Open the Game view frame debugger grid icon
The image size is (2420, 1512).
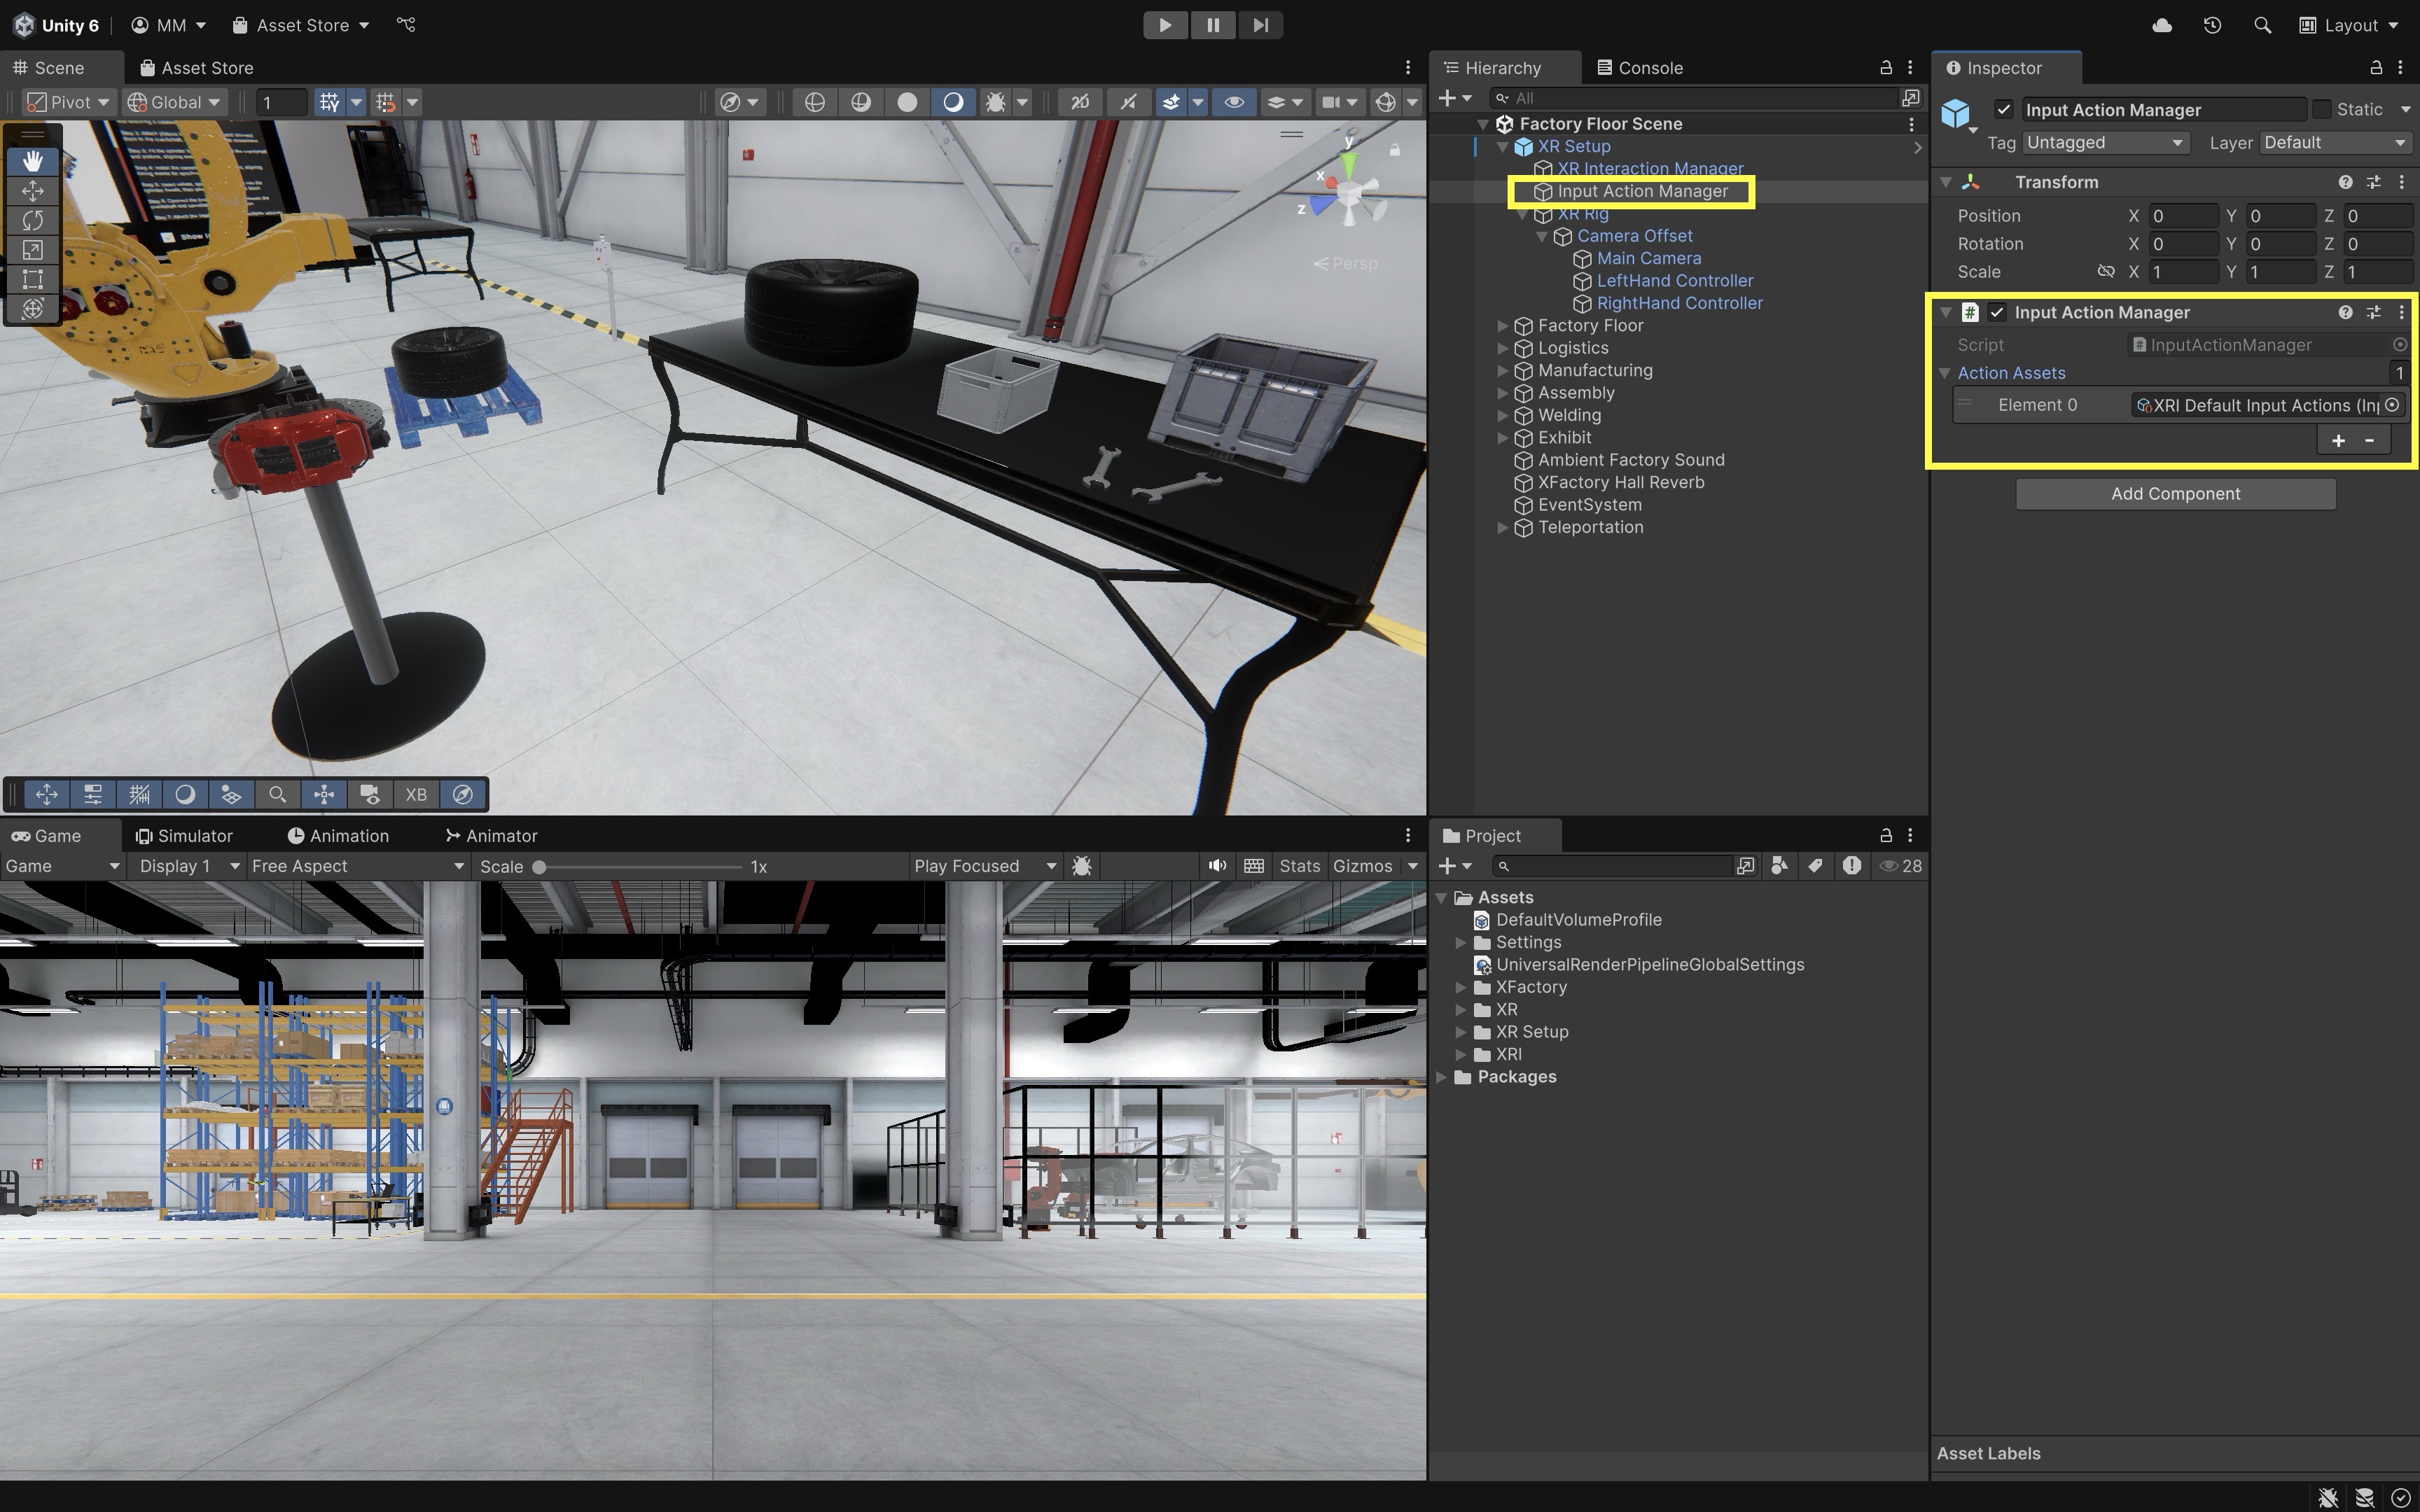click(1253, 866)
